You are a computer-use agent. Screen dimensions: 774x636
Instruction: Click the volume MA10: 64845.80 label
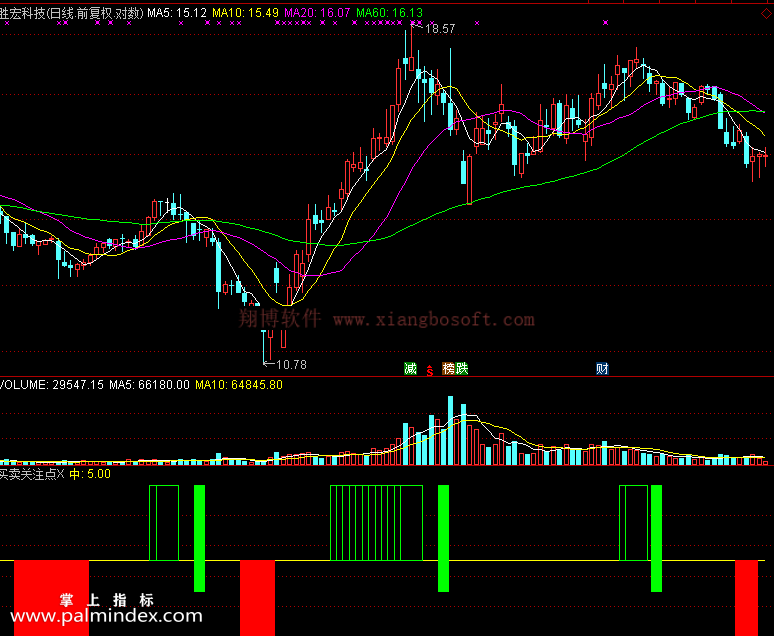239,385
